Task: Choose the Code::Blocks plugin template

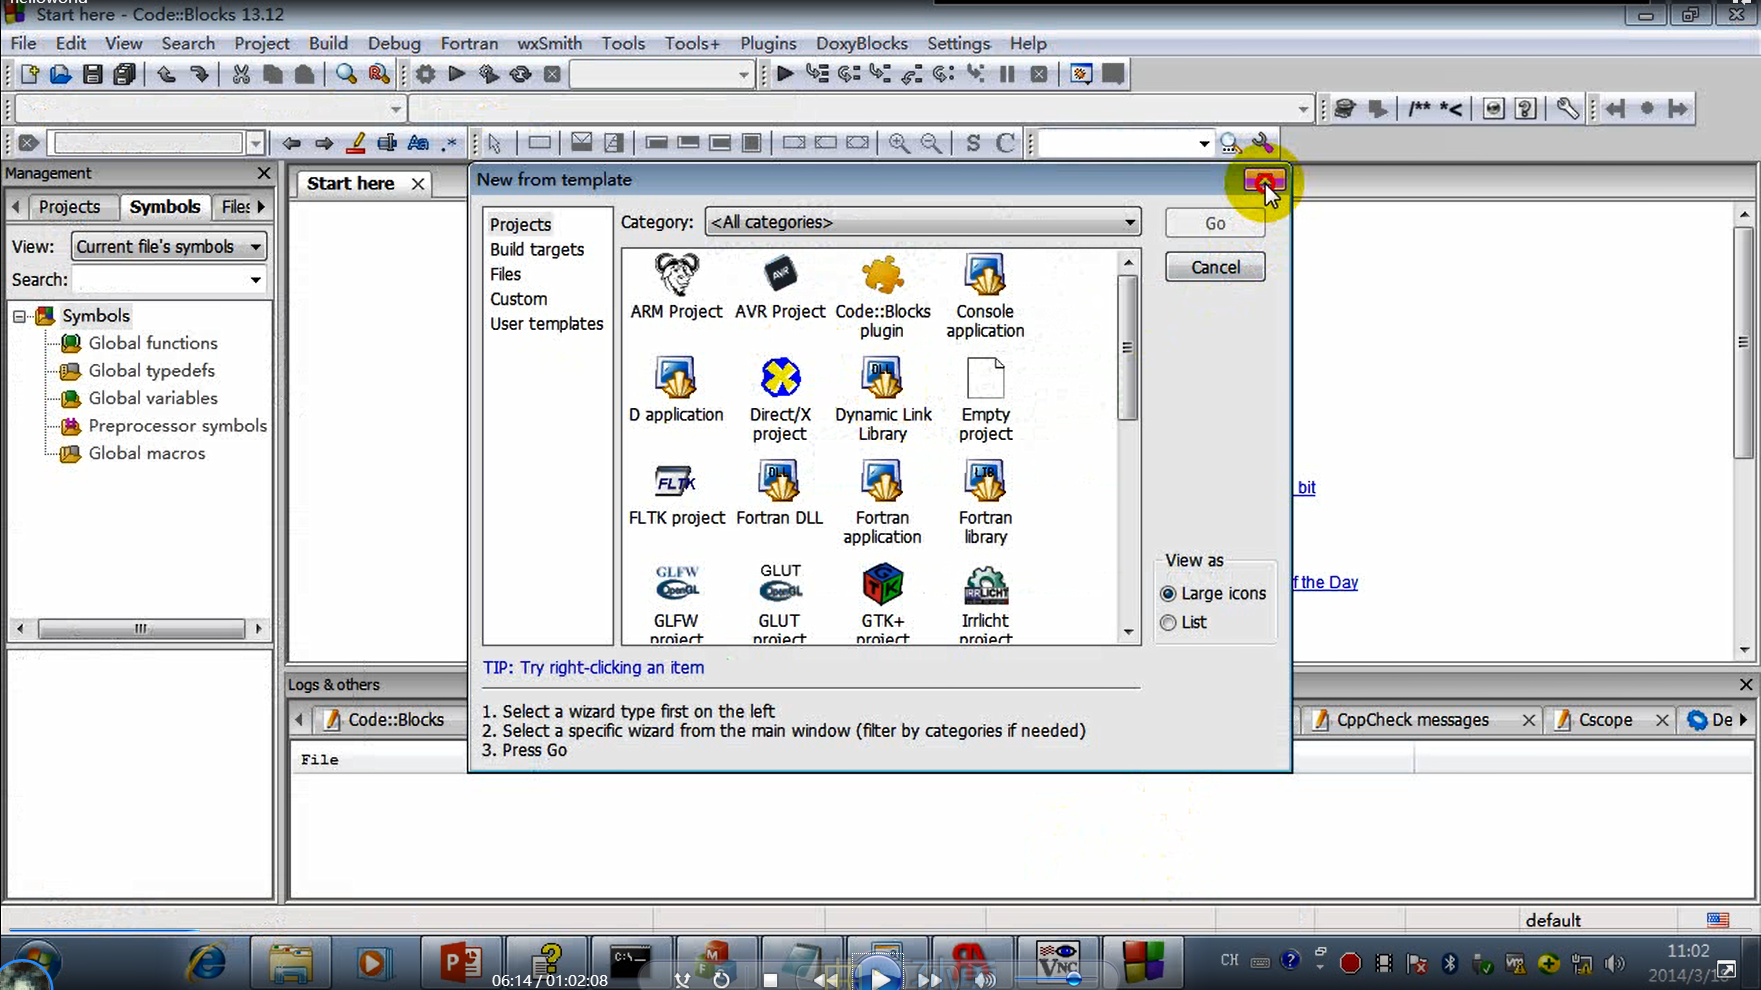Action: [x=883, y=297]
